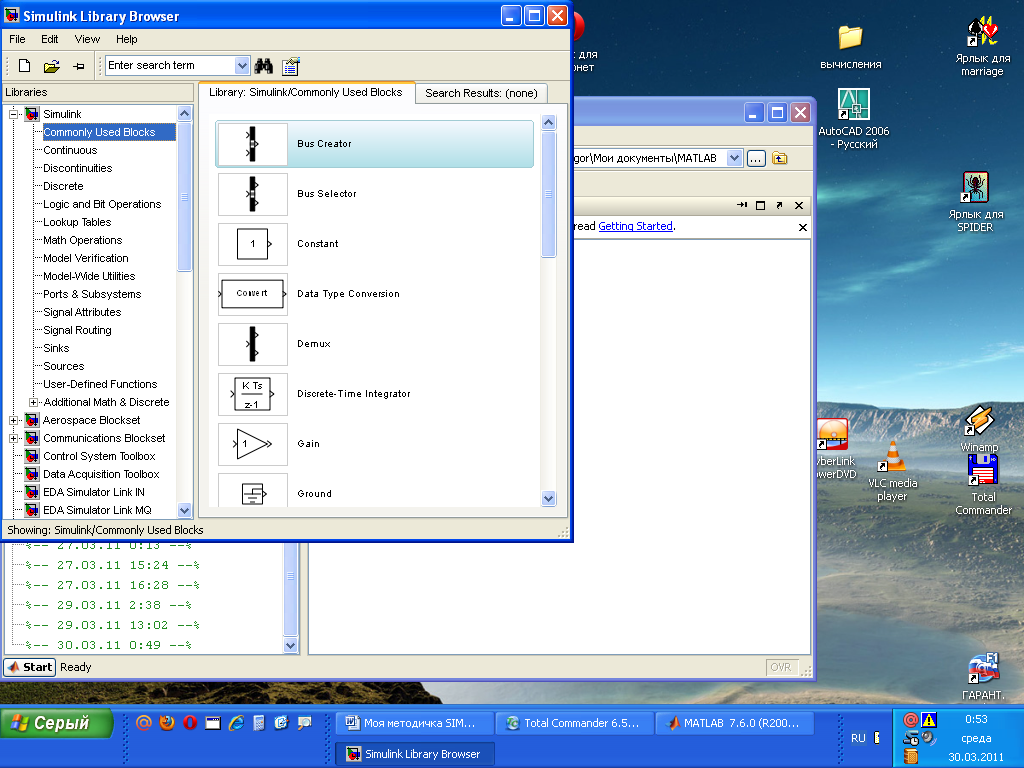The width and height of the screenshot is (1024, 768).
Task: Select the Gain block icon
Action: click(253, 444)
